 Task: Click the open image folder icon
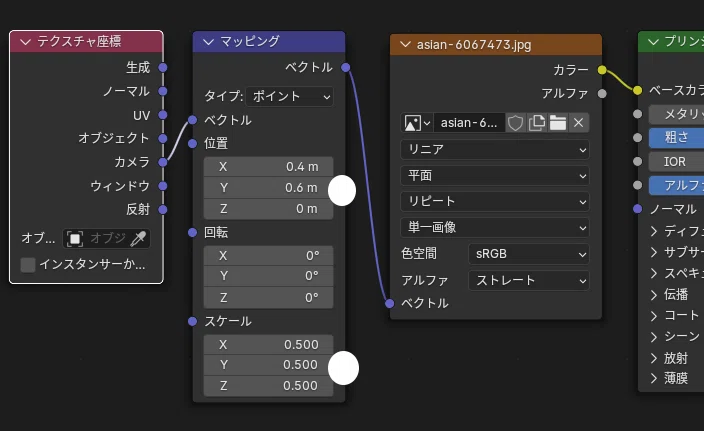click(x=558, y=123)
